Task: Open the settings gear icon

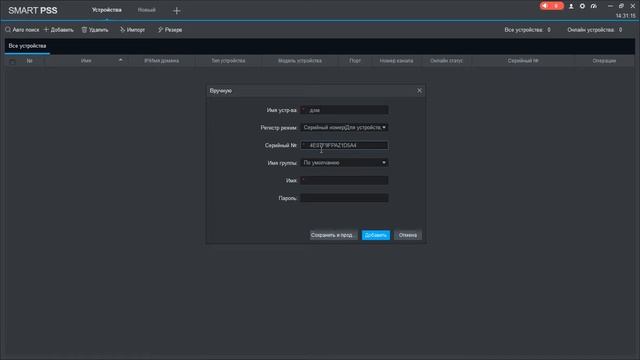Action: click(582, 6)
